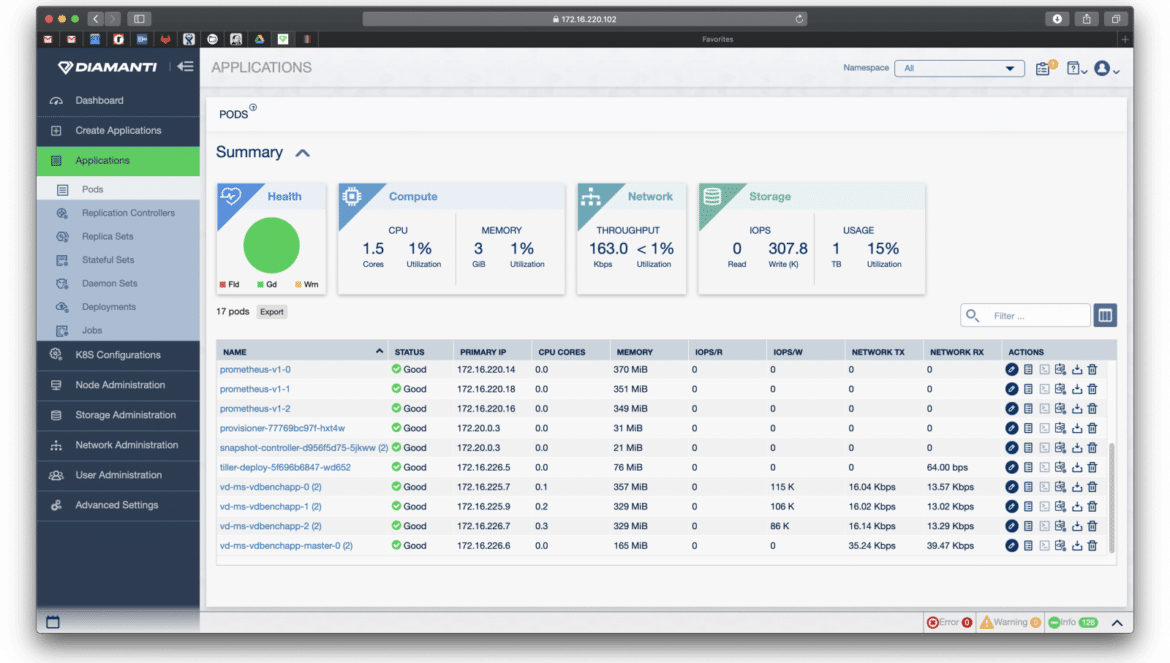Screen dimensions: 1170x663
Task: Click the browser address bar
Action: click(x=585, y=19)
